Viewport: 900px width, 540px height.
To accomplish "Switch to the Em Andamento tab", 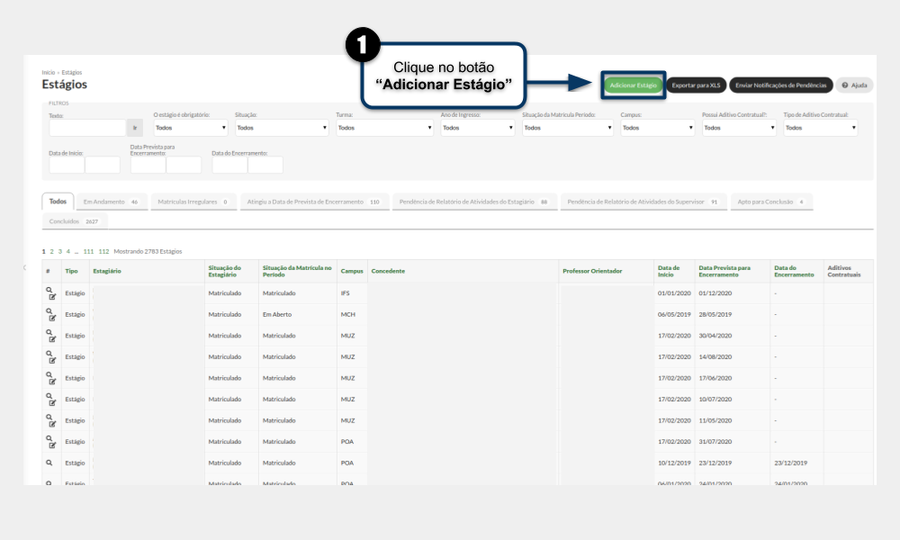I will pos(111,202).
